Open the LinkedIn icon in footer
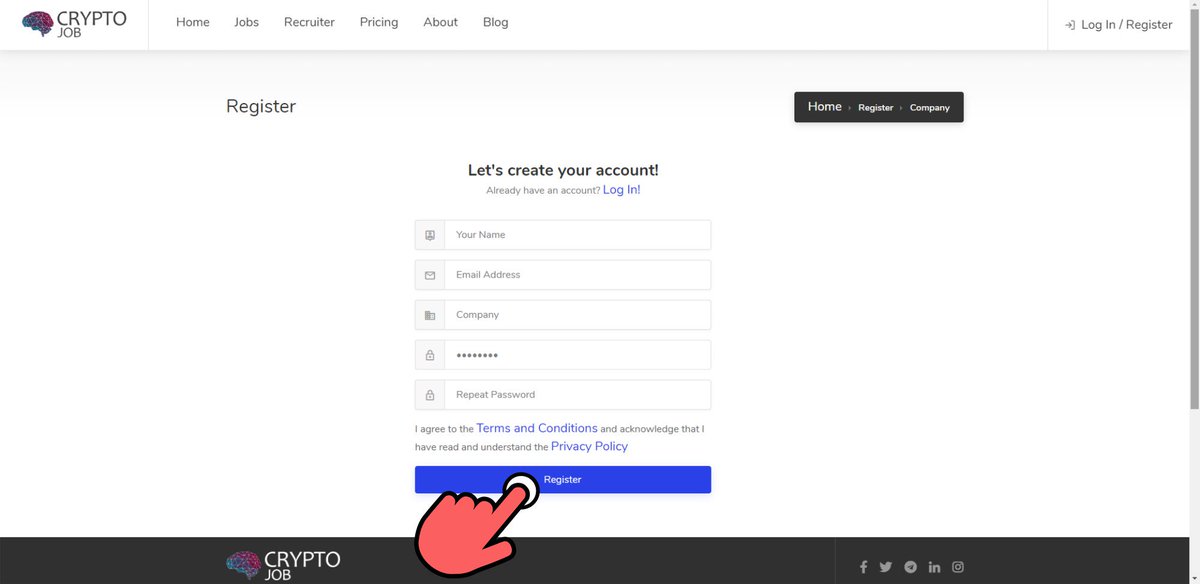The height and width of the screenshot is (584, 1200). tap(934, 567)
